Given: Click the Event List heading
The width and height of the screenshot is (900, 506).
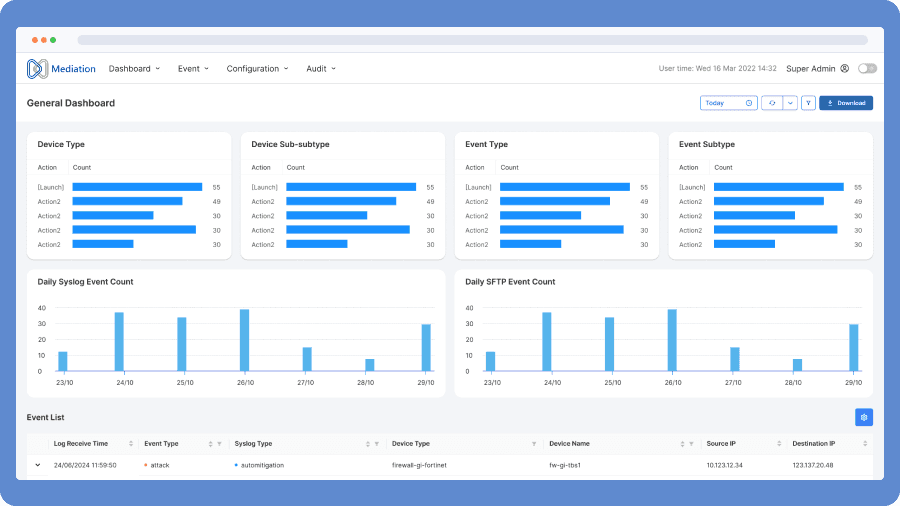Looking at the screenshot, I should pos(45,417).
